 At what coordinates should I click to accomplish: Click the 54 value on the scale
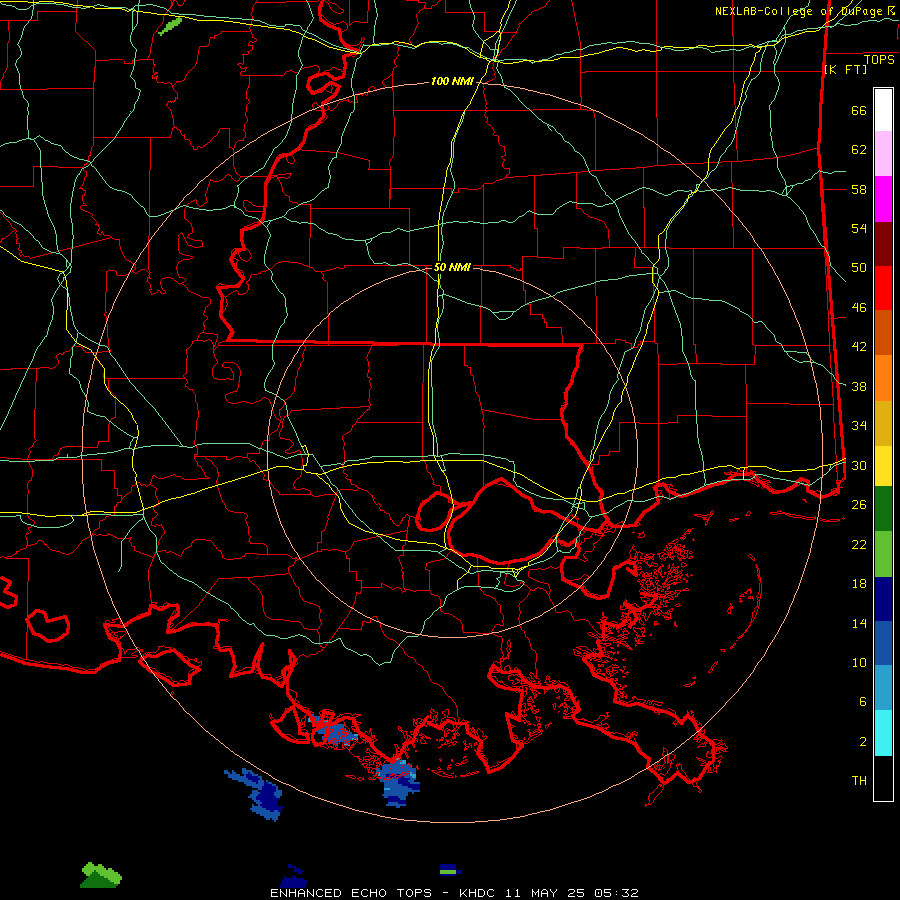click(x=859, y=228)
